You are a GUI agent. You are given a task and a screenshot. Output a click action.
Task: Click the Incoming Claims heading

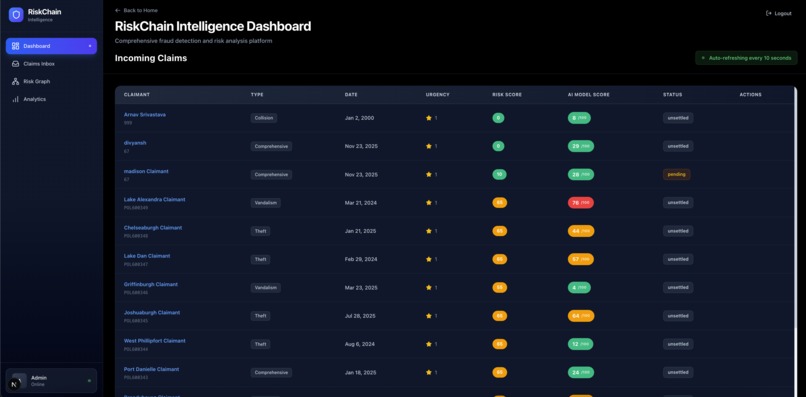151,58
